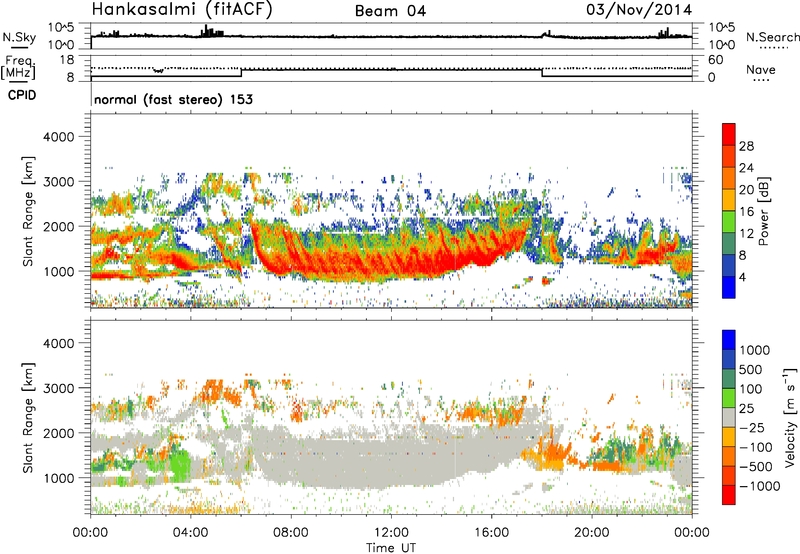The height and width of the screenshot is (554, 800).
Task: Click the '28' tick on power colorbar
Action: pos(746,146)
